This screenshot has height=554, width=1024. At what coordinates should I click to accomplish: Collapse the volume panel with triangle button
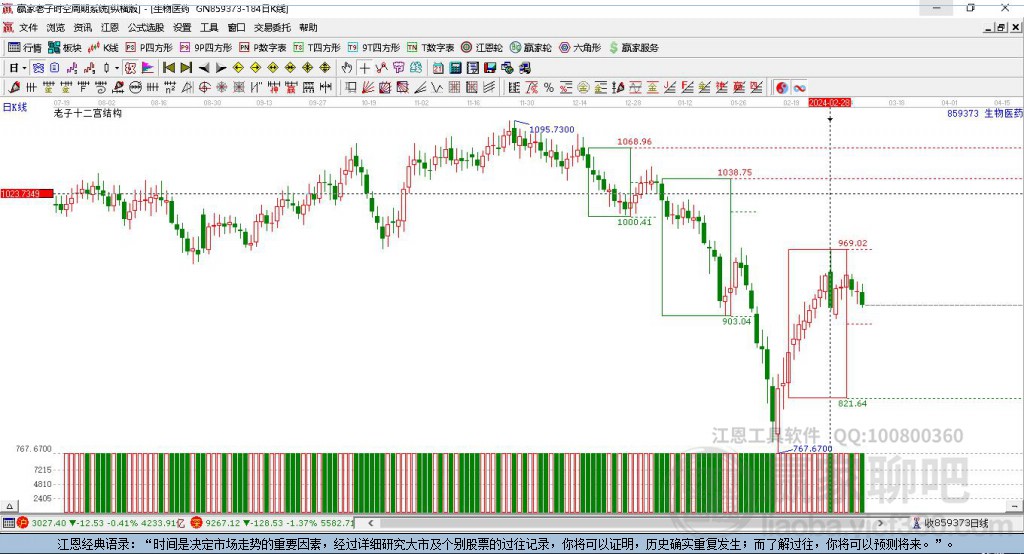pyautogui.click(x=9, y=506)
